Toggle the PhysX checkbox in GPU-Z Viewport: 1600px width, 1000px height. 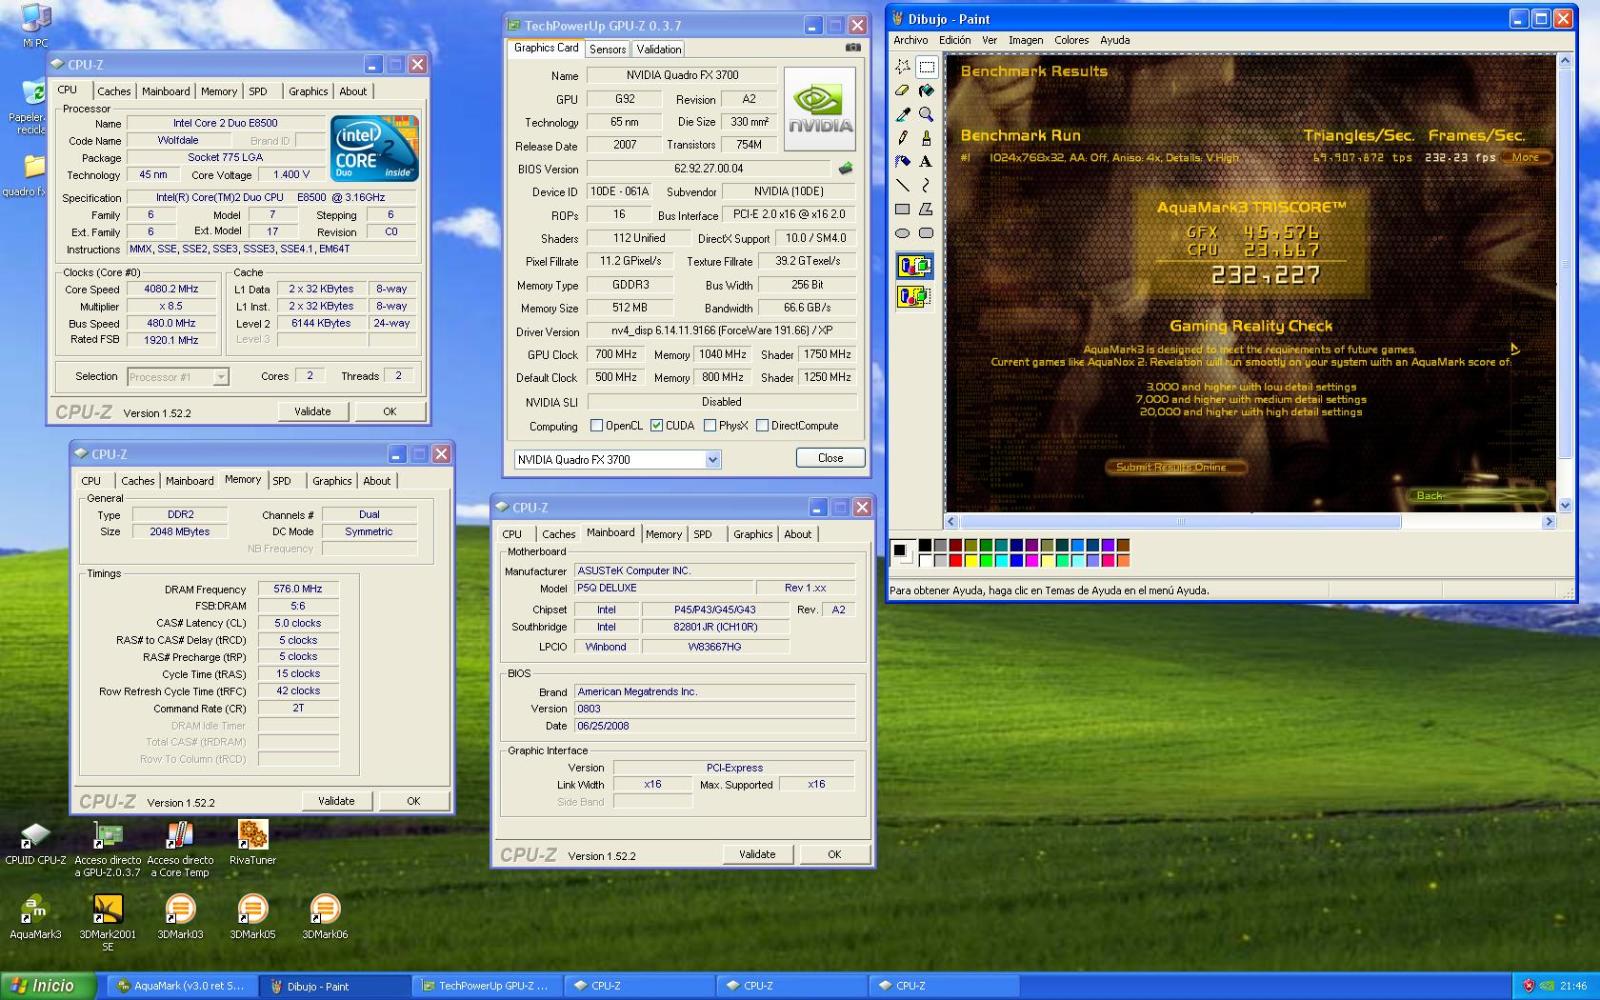click(710, 425)
